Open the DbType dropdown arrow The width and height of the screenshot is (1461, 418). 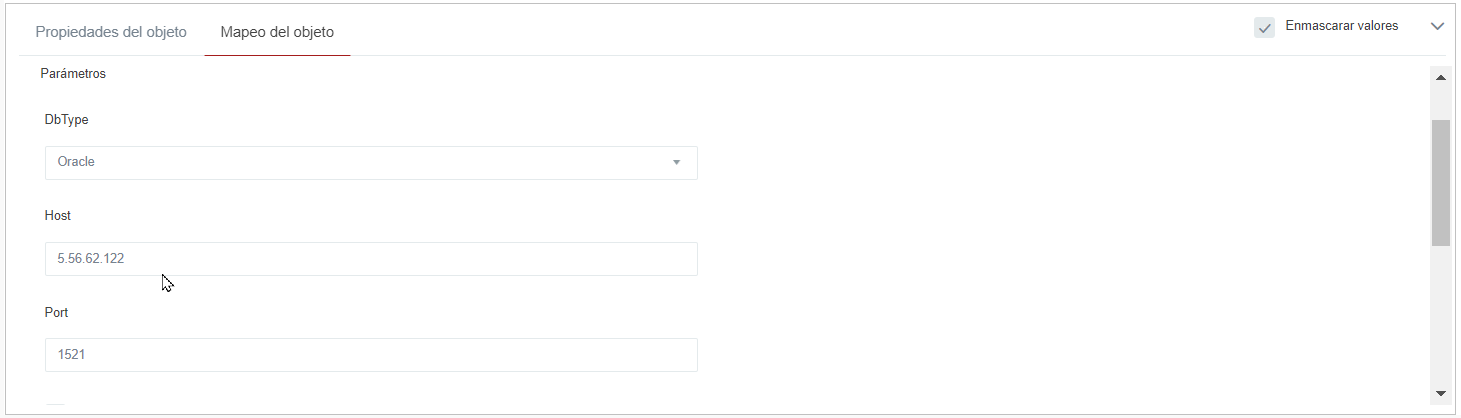point(676,162)
